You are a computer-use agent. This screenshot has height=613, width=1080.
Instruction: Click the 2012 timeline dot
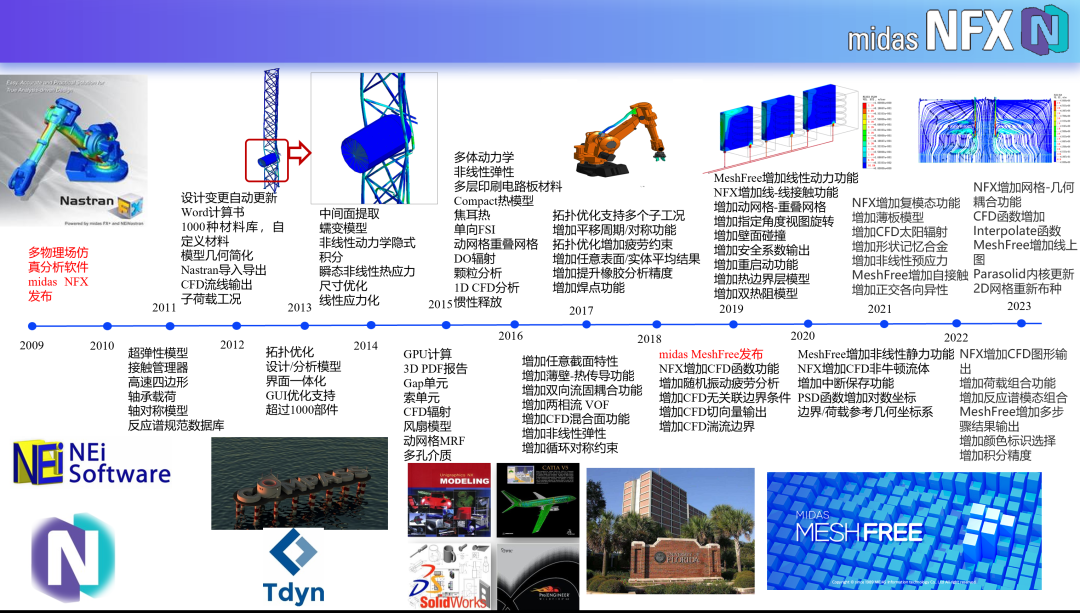(236, 326)
